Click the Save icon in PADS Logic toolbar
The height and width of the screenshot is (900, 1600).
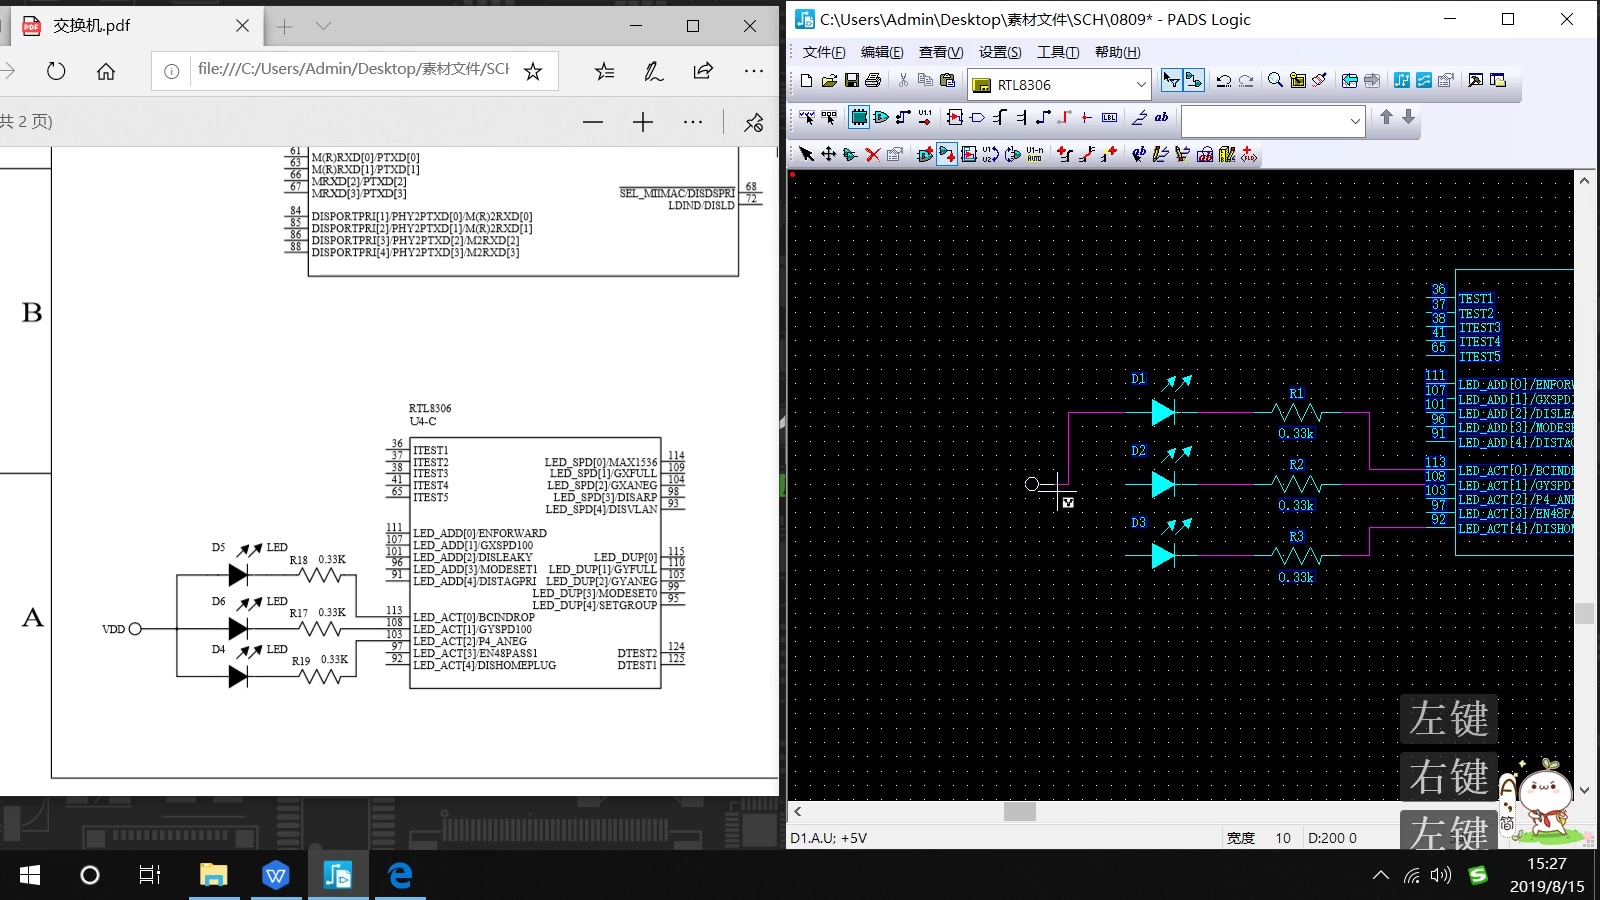point(852,81)
